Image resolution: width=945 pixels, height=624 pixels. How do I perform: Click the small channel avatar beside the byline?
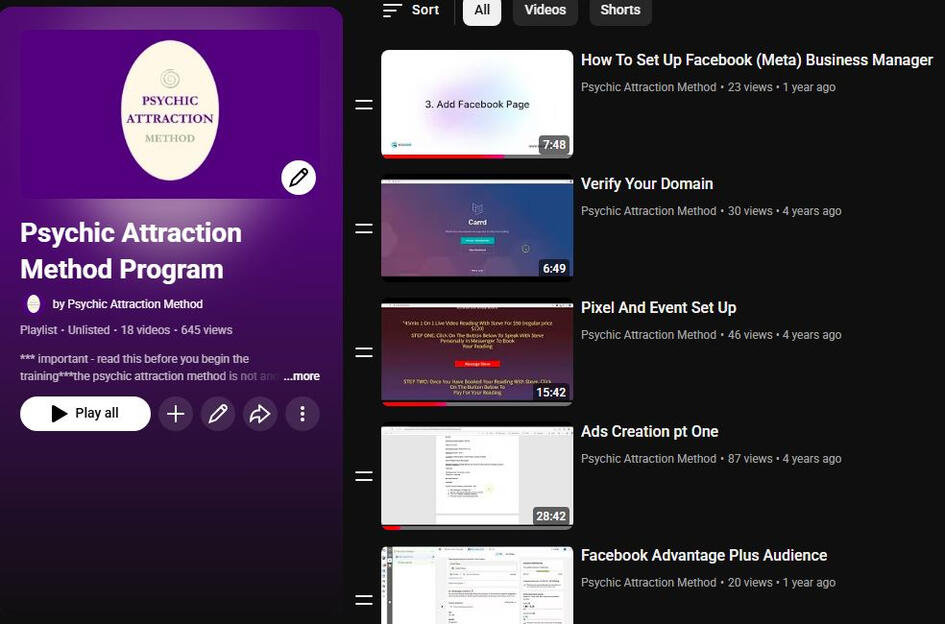click(34, 304)
